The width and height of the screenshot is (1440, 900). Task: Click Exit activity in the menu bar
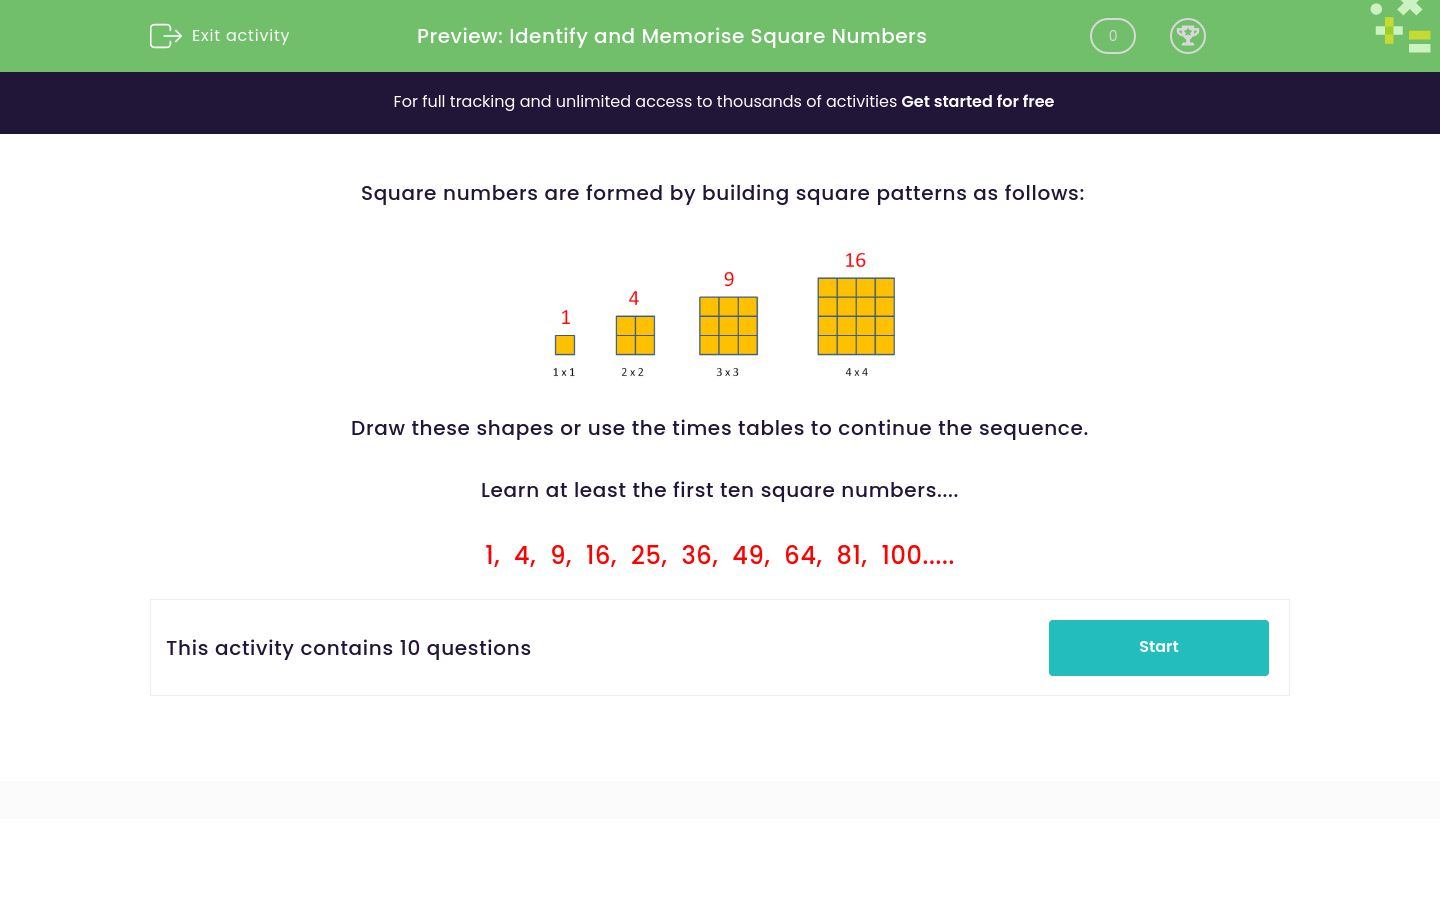point(240,35)
